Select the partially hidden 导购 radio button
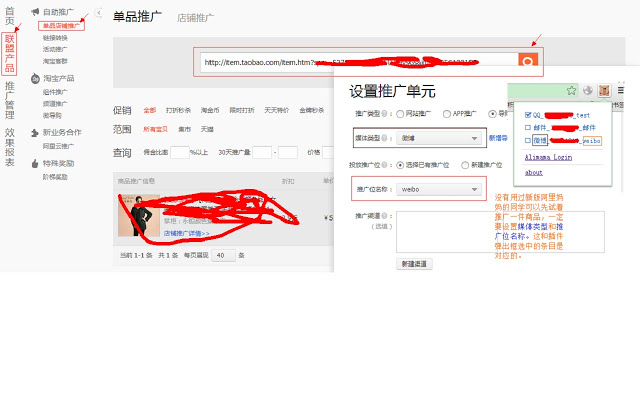 pyautogui.click(x=492, y=114)
